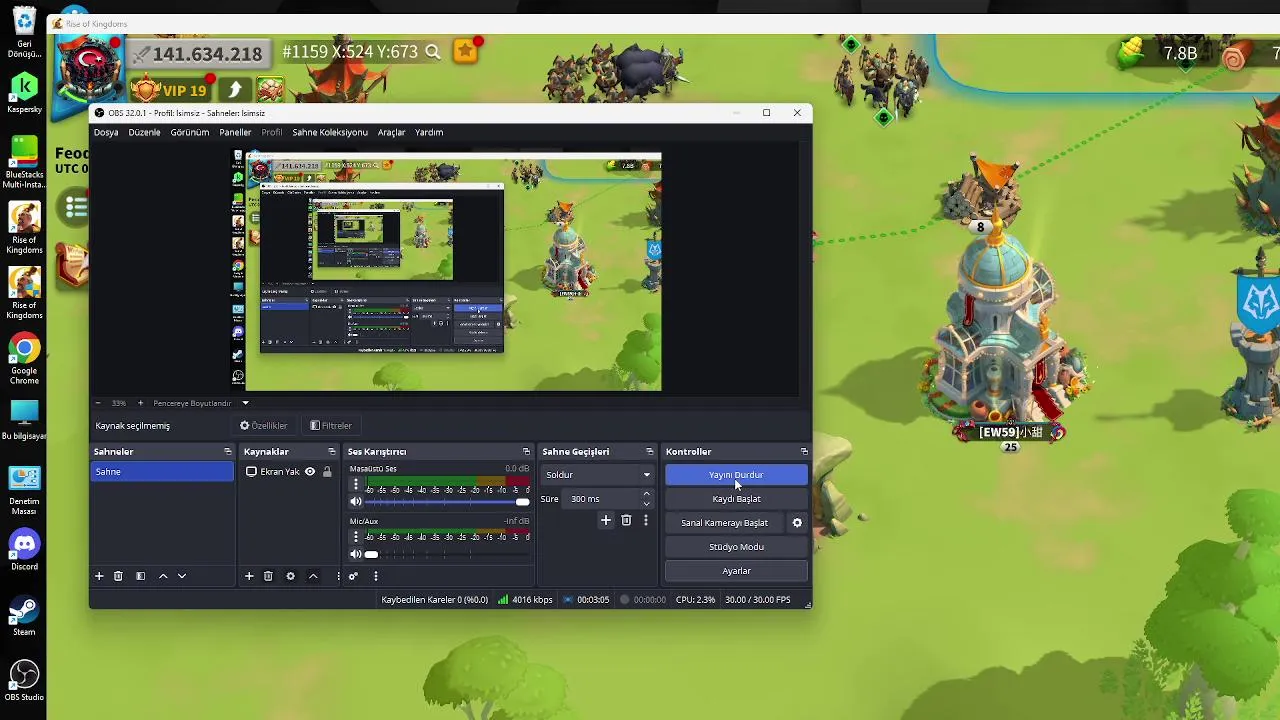This screenshot has width=1280, height=720.
Task: Click Yayını Durdur to stop streaming
Action: pyautogui.click(x=736, y=475)
